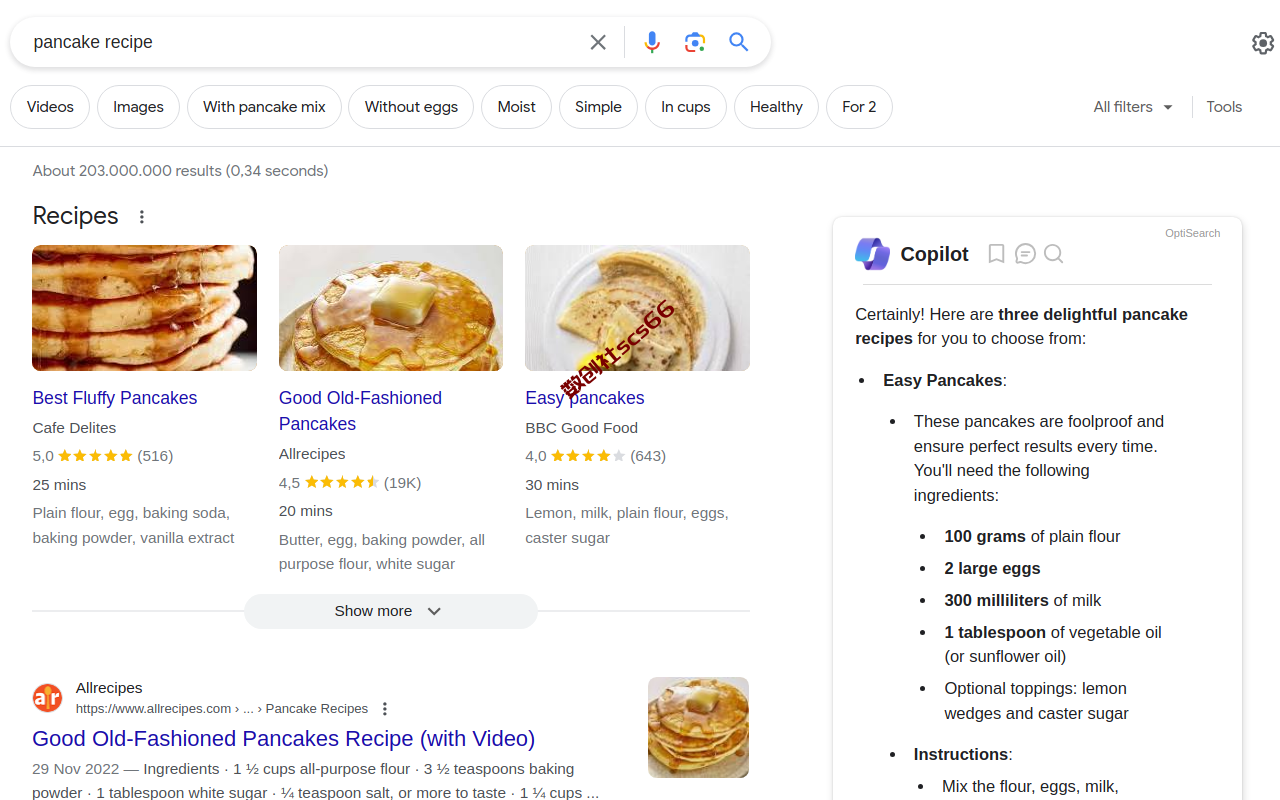Click the Allrecipes URL breadcrumb text

pyautogui.click(x=222, y=709)
